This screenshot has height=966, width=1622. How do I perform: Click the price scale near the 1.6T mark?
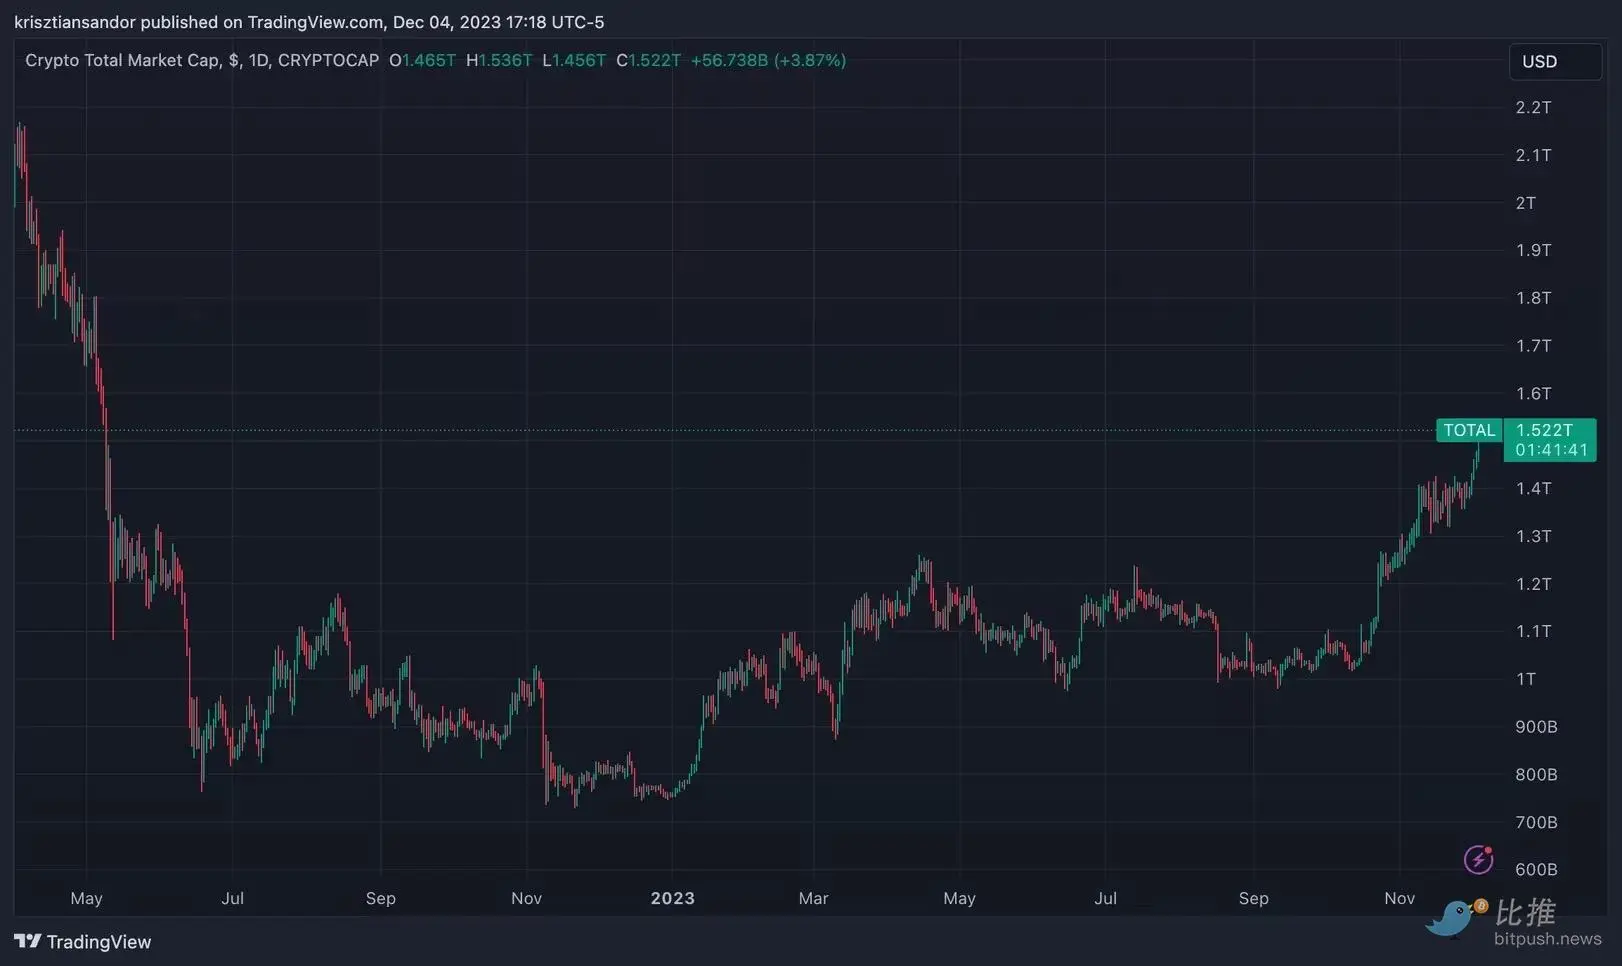click(1532, 394)
